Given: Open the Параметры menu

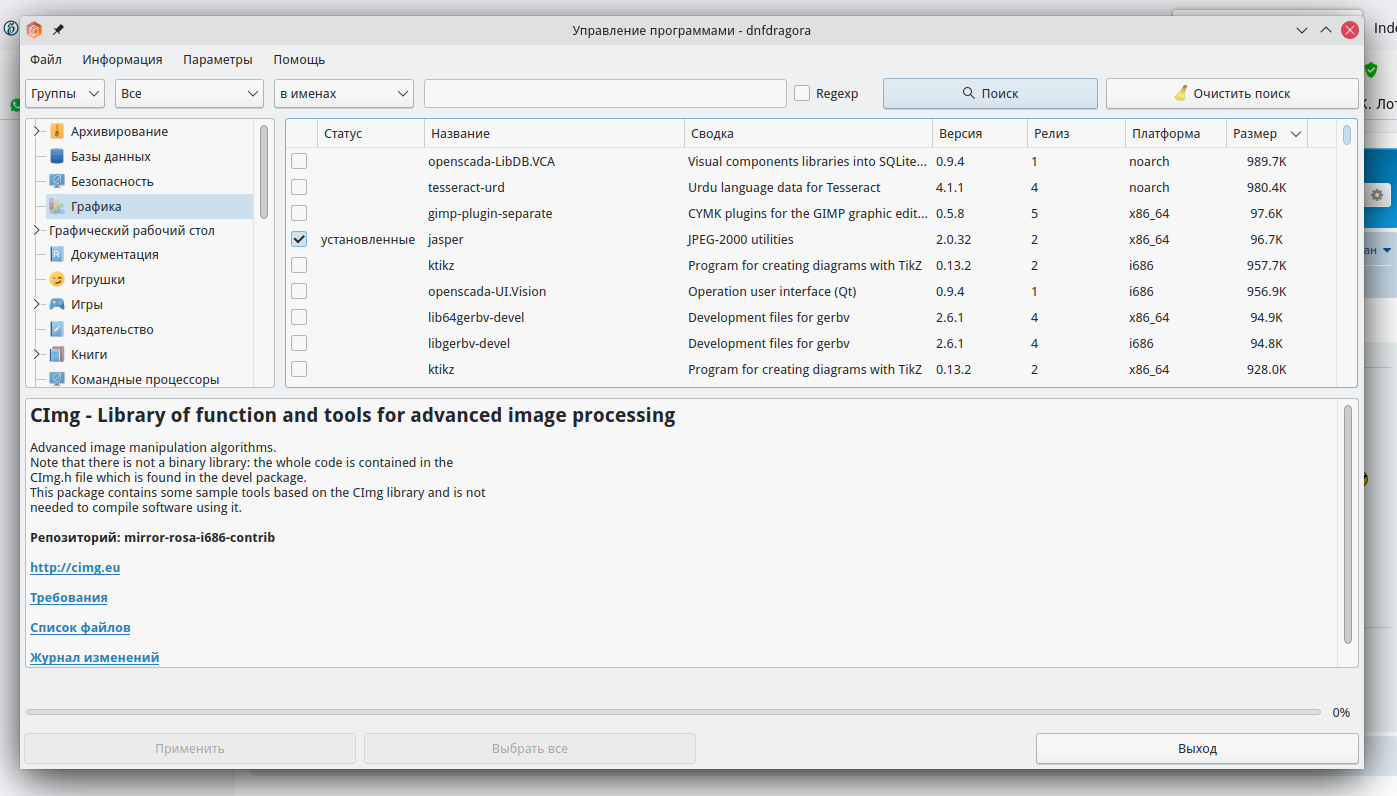Looking at the screenshot, I should click(x=217, y=59).
